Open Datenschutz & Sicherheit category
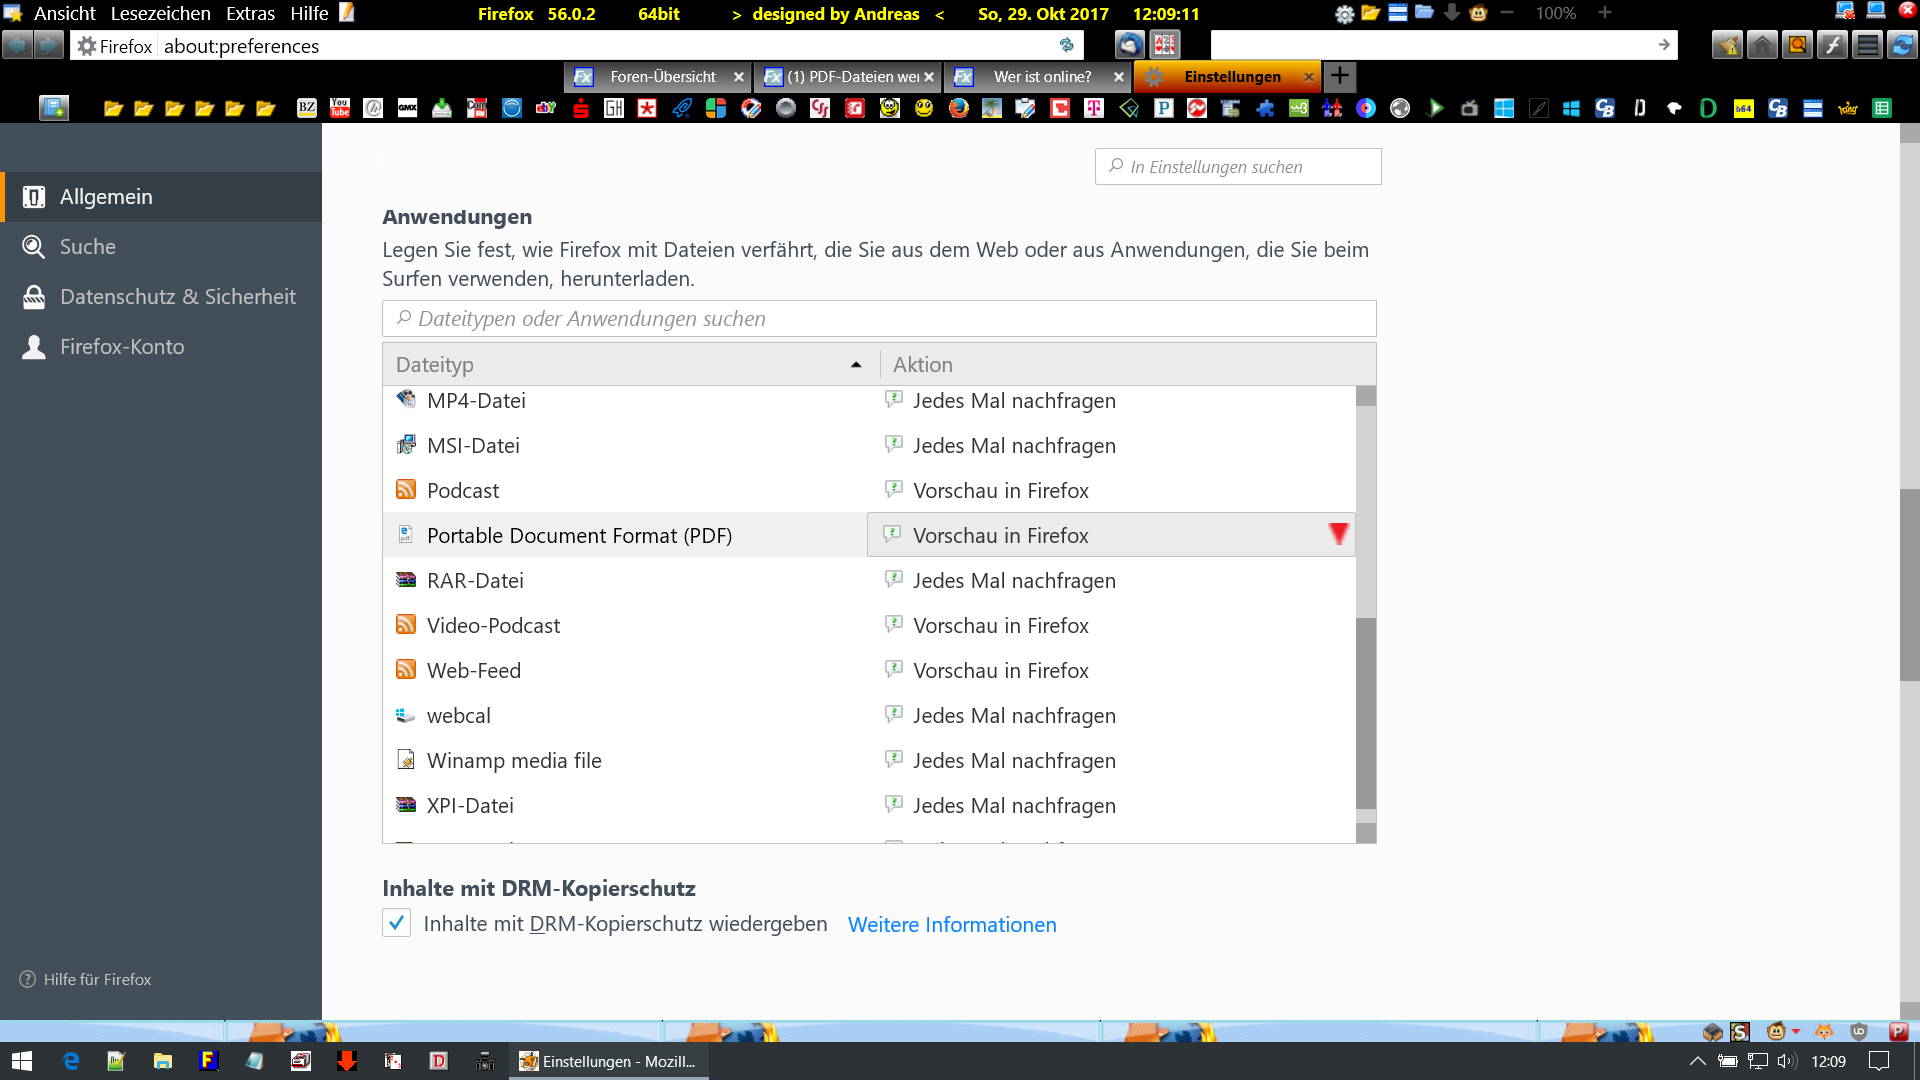Image resolution: width=1920 pixels, height=1080 pixels. click(x=177, y=297)
